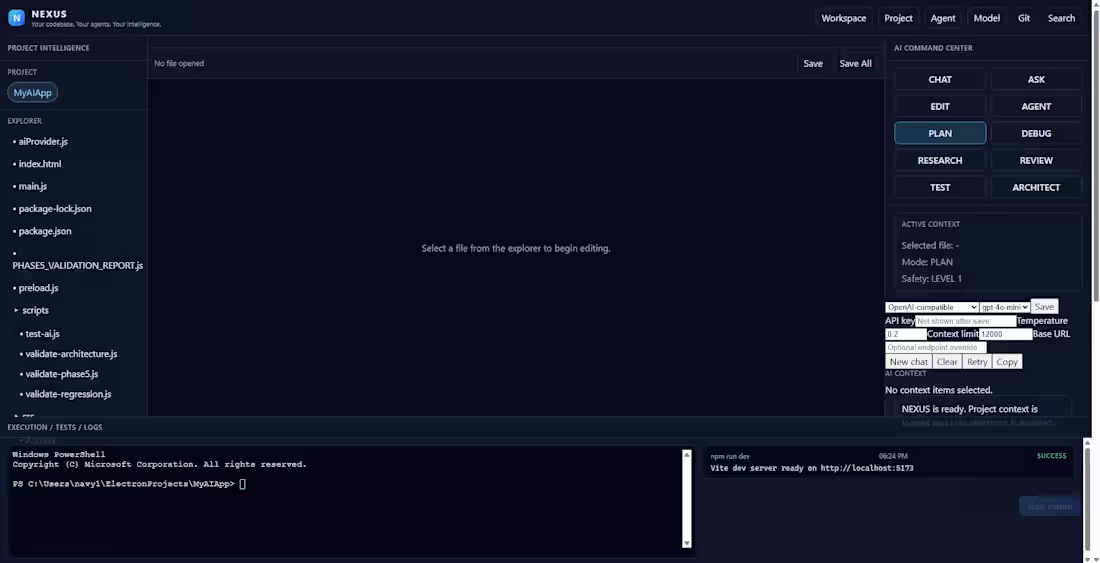Click 'Safety: LEVEL 1' text
This screenshot has height=563, width=1100.
[931, 279]
